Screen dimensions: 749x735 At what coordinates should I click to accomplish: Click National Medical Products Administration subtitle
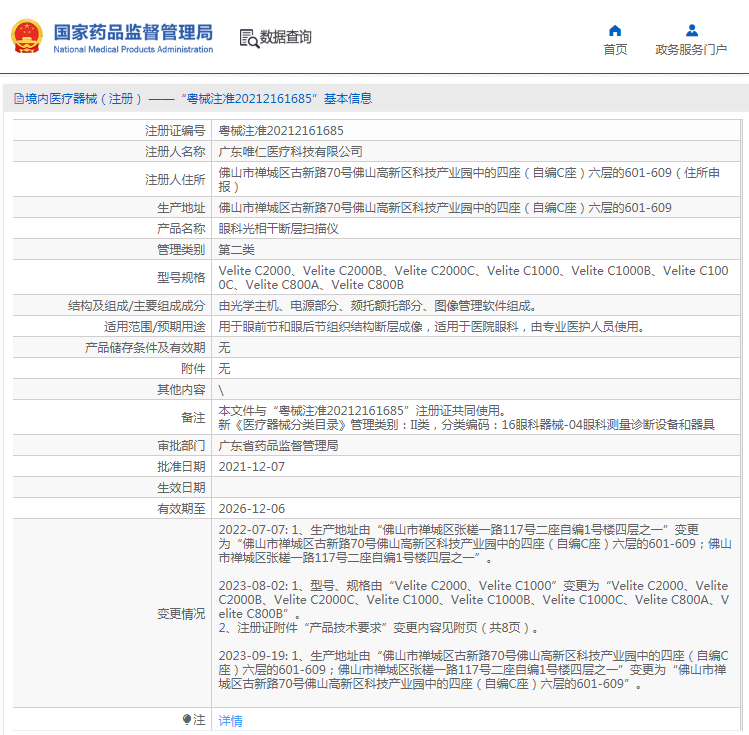[x=133, y=49]
